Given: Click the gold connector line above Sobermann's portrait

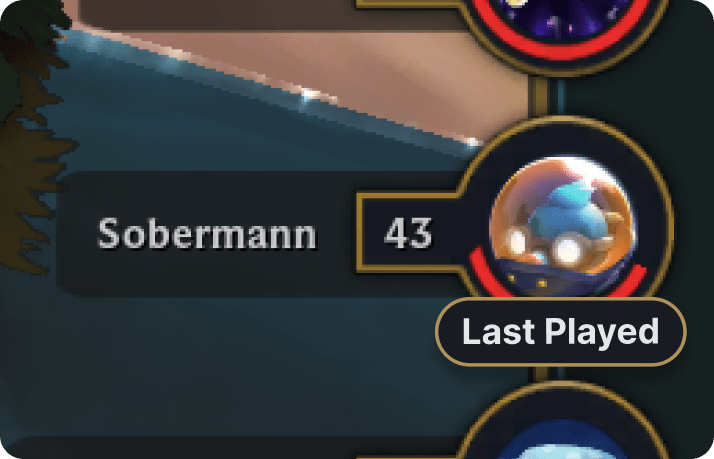Looking at the screenshot, I should [540, 98].
